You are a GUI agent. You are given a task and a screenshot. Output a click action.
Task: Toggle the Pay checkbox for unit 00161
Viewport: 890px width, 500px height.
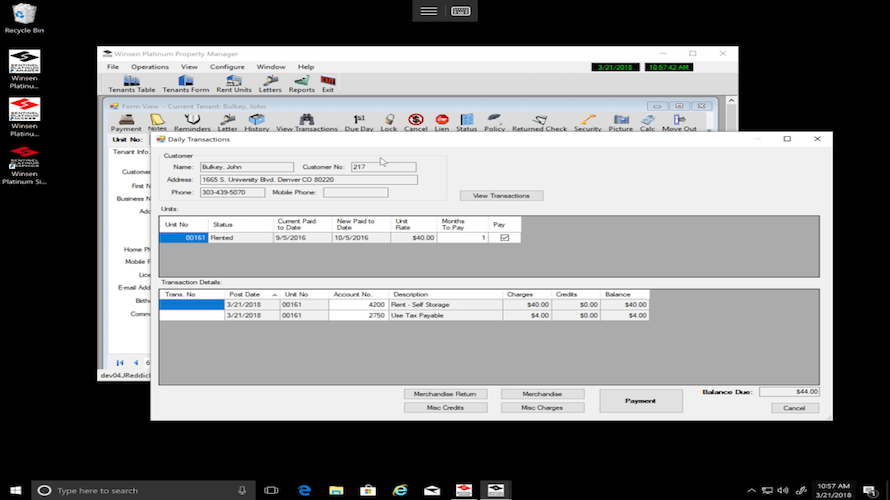[505, 238]
